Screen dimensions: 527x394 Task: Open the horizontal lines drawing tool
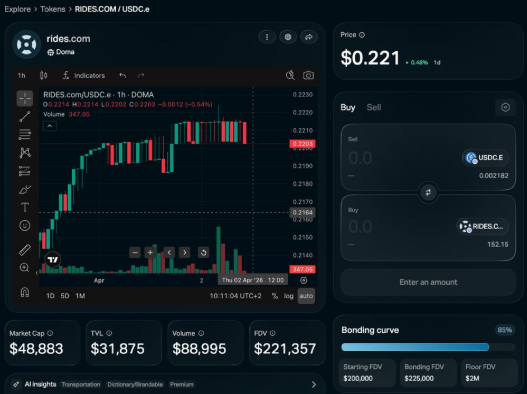[x=25, y=134]
